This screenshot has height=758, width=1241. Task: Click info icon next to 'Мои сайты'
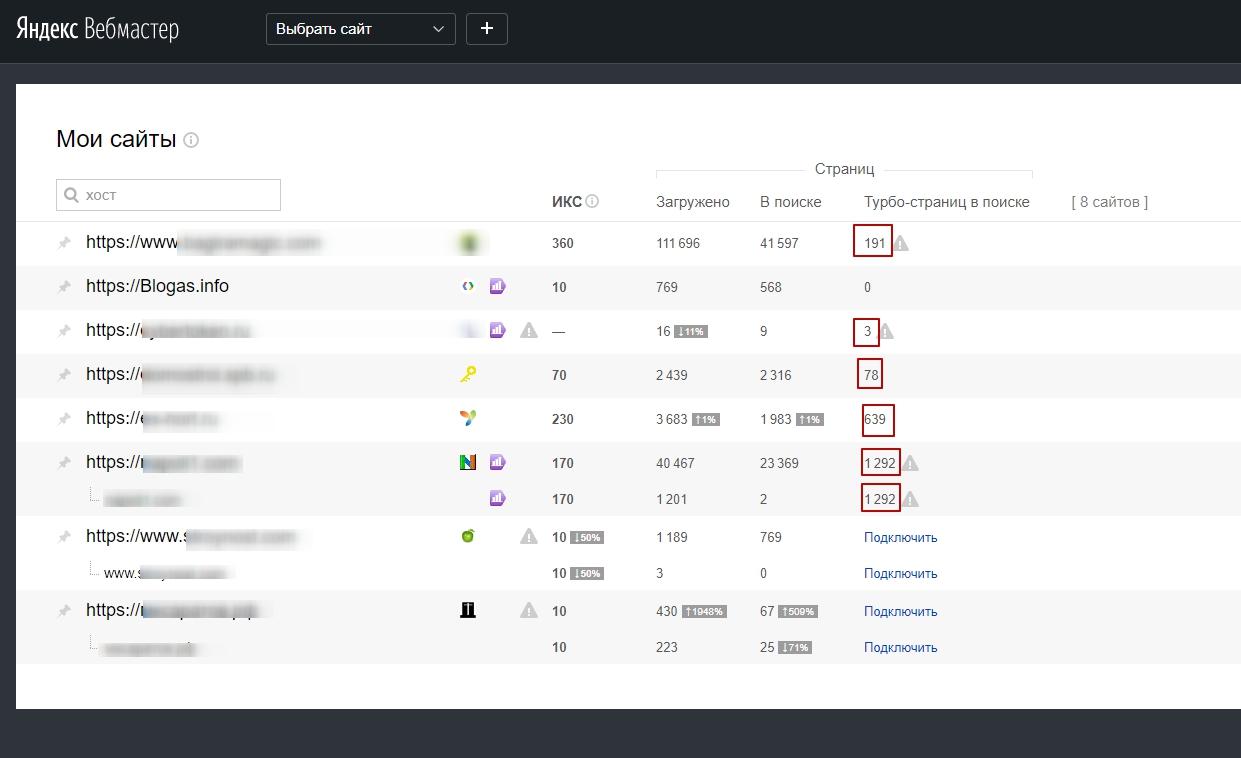point(191,140)
